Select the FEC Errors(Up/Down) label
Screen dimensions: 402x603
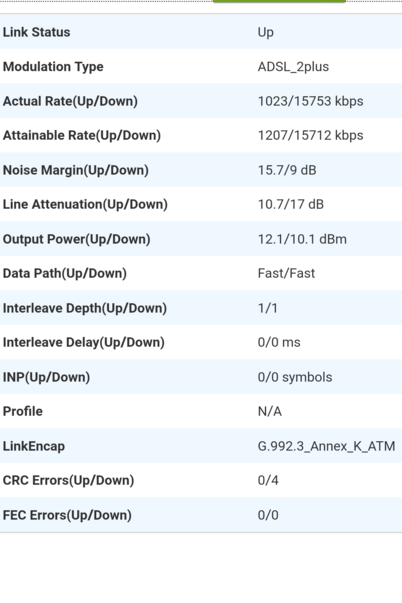(x=67, y=515)
